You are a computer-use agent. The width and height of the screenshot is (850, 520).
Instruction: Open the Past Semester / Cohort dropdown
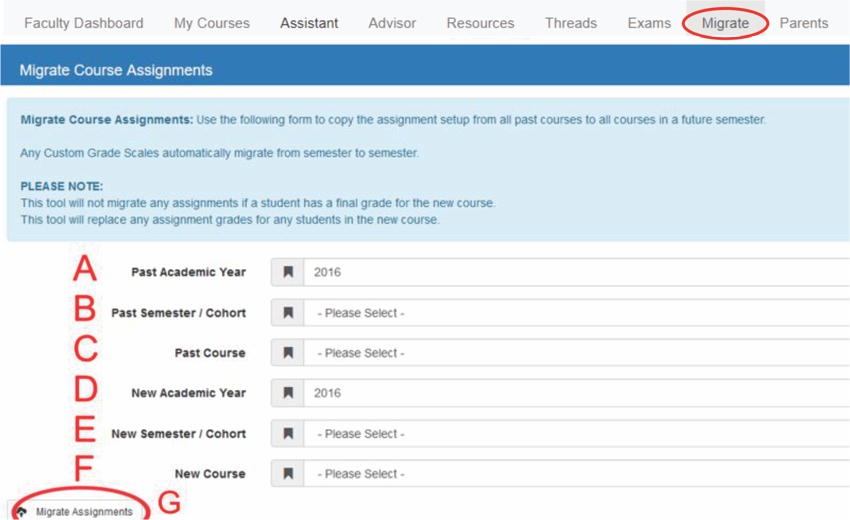tap(577, 313)
